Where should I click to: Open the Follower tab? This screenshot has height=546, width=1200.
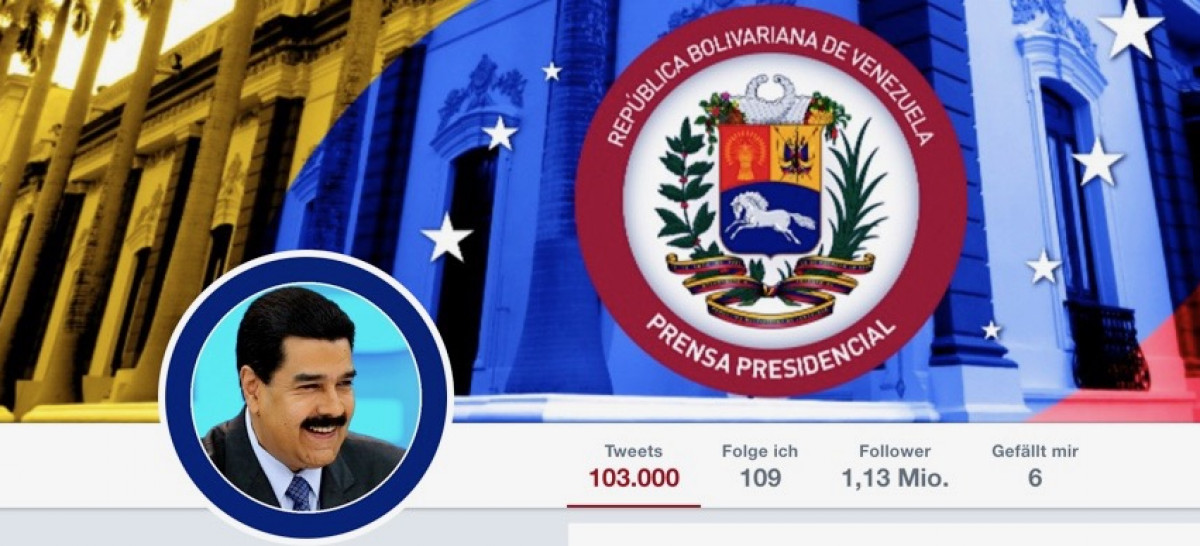coord(895,465)
